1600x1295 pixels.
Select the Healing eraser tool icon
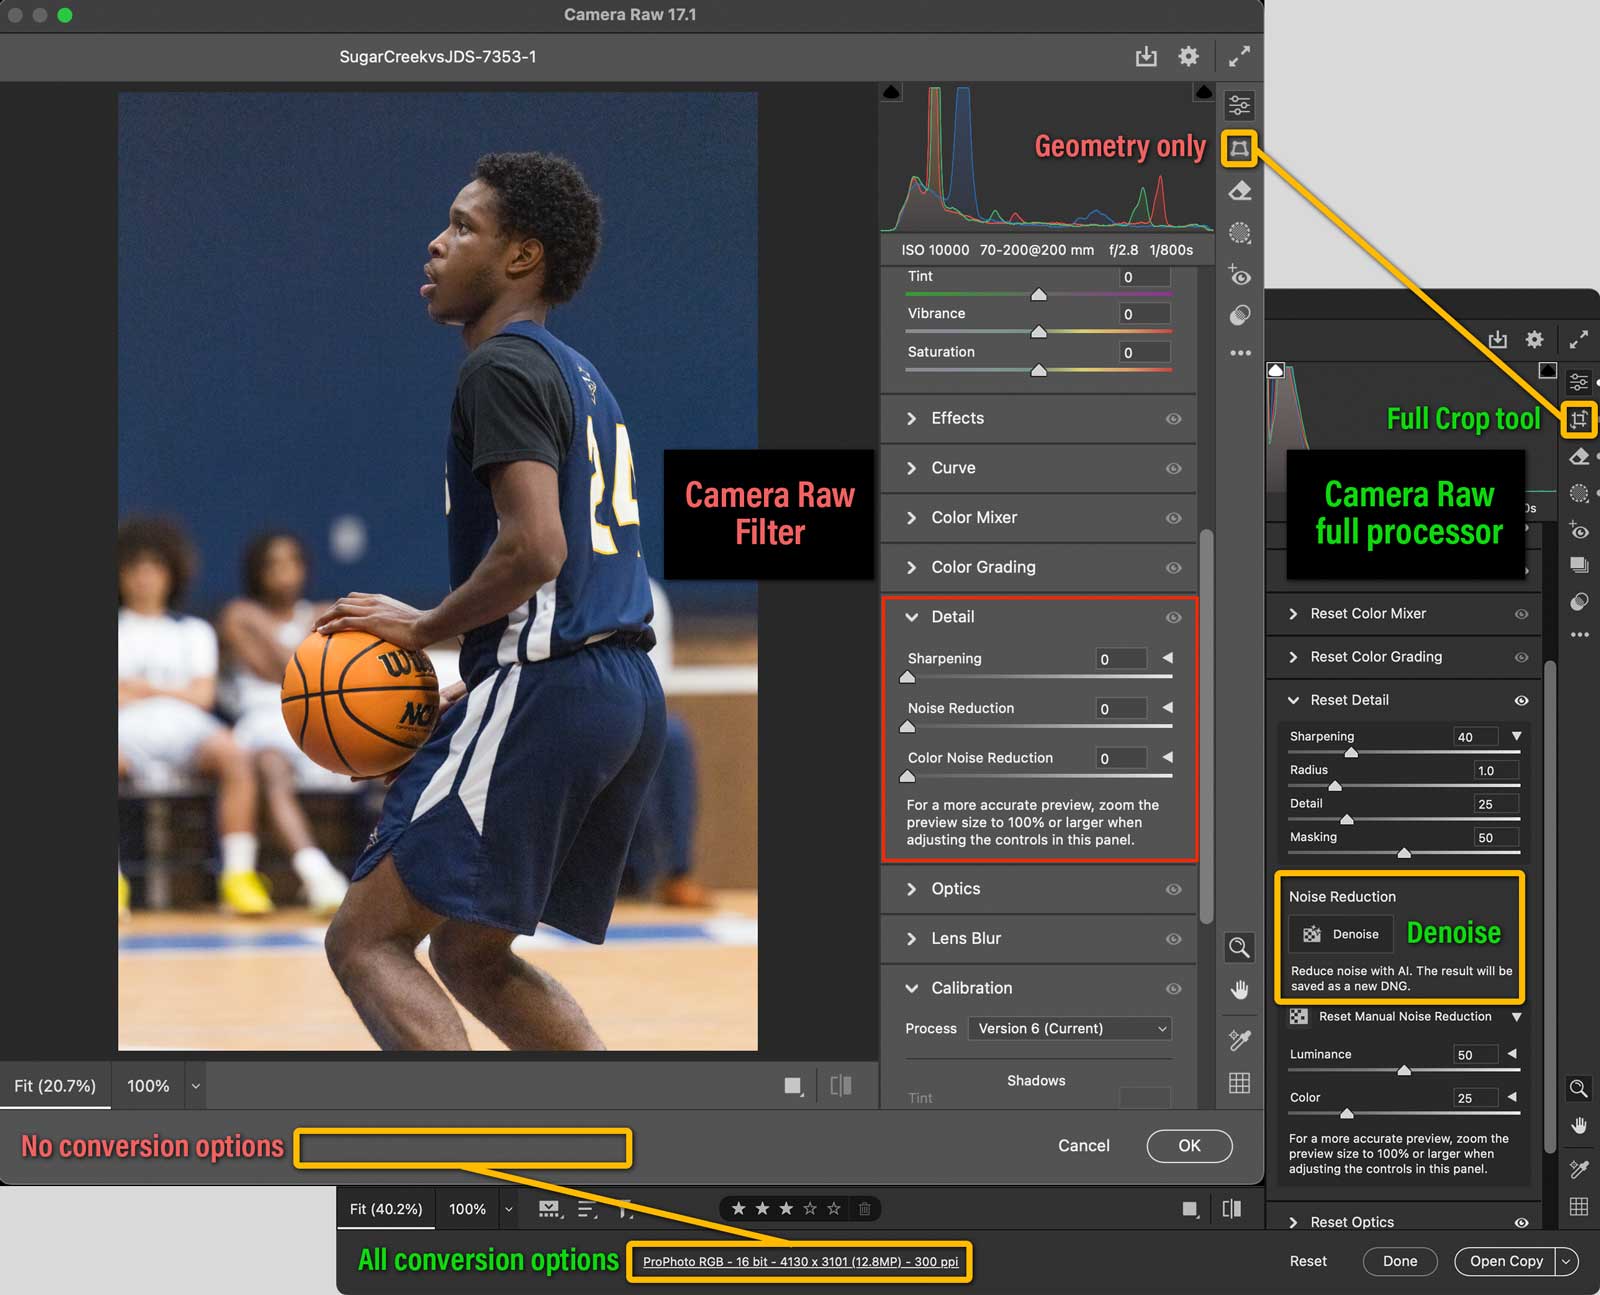(1239, 191)
